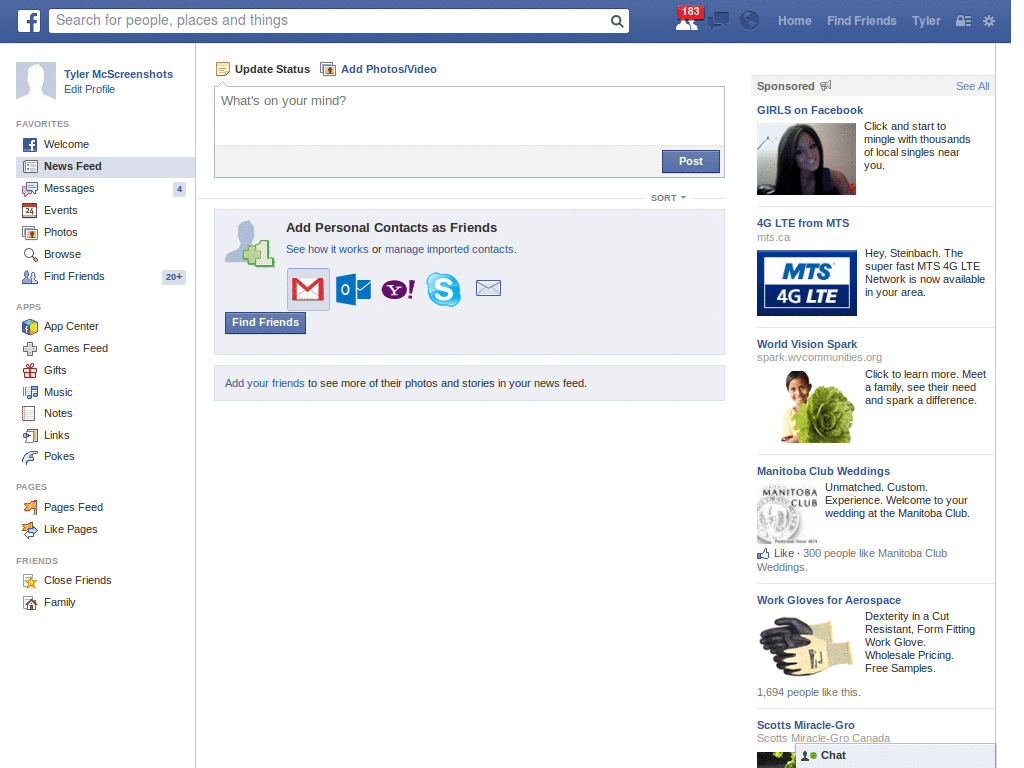
Task: Open the See how it works link
Action: click(x=327, y=249)
